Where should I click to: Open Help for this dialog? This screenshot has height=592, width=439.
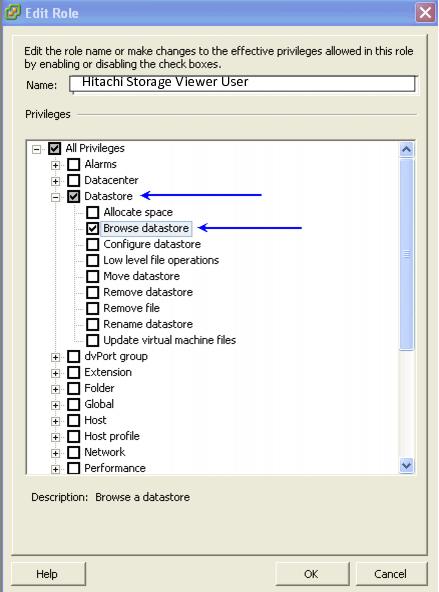tap(47, 574)
